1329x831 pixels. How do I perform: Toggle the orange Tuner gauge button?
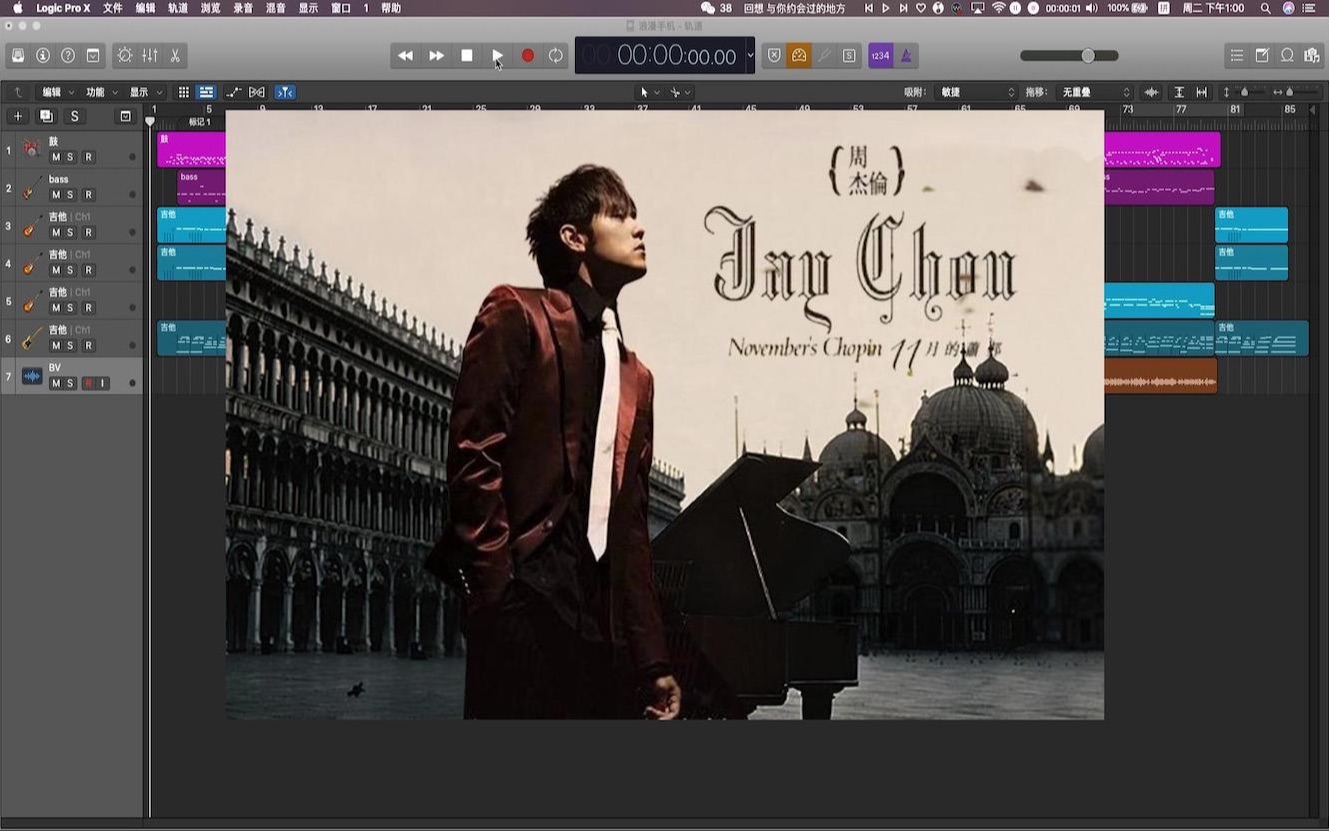[799, 56]
